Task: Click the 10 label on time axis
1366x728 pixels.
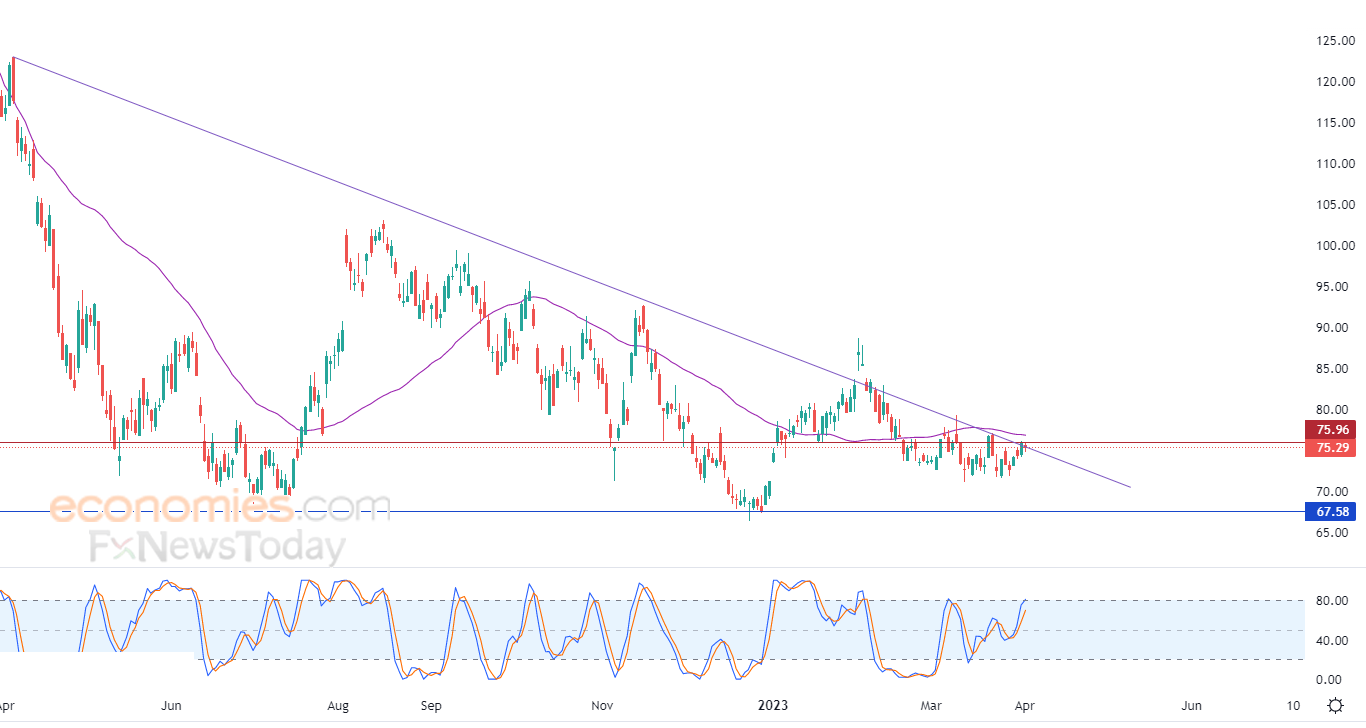Action: tap(1294, 705)
